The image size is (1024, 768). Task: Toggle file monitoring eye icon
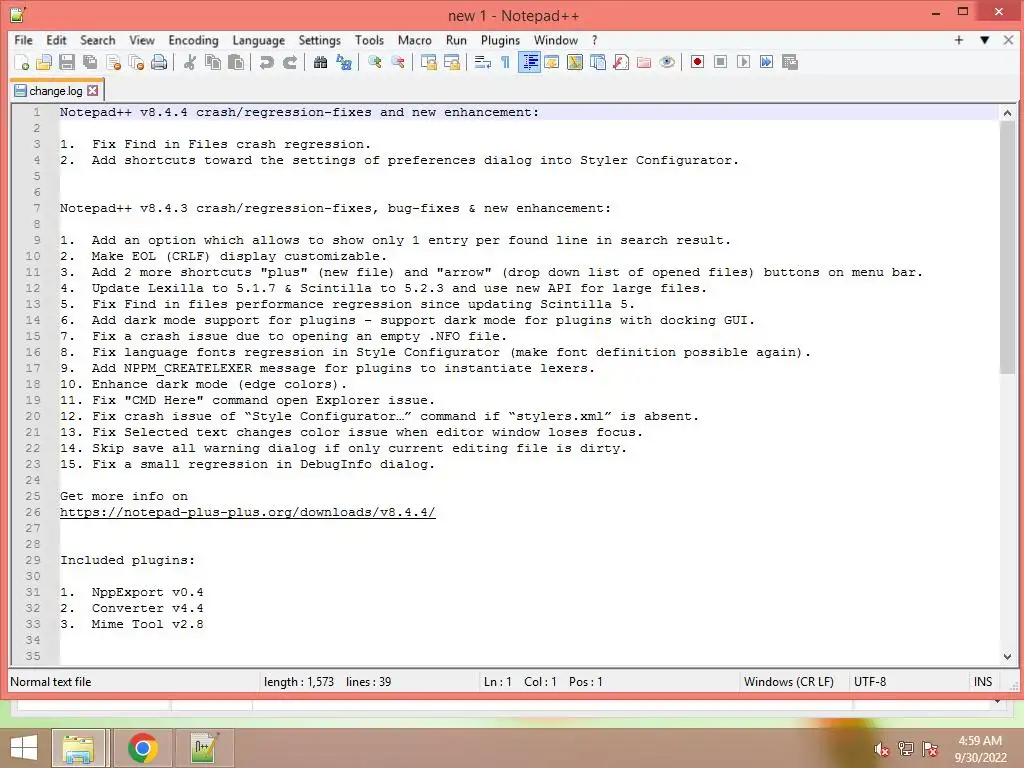pyautogui.click(x=667, y=62)
